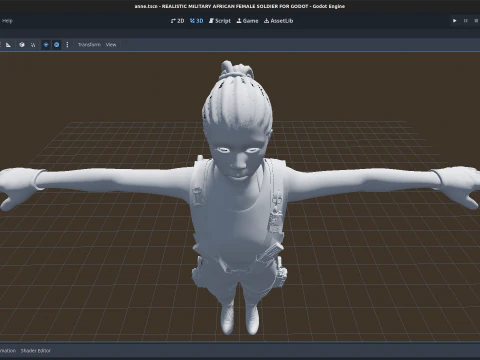The width and height of the screenshot is (480, 360).
Task: Open the Transform menu
Action: [89, 45]
